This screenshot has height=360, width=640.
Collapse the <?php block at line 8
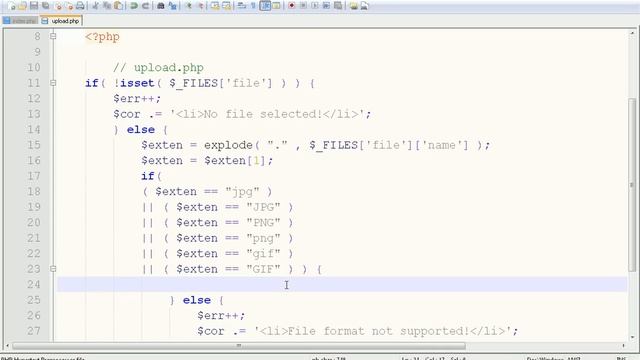click(53, 36)
